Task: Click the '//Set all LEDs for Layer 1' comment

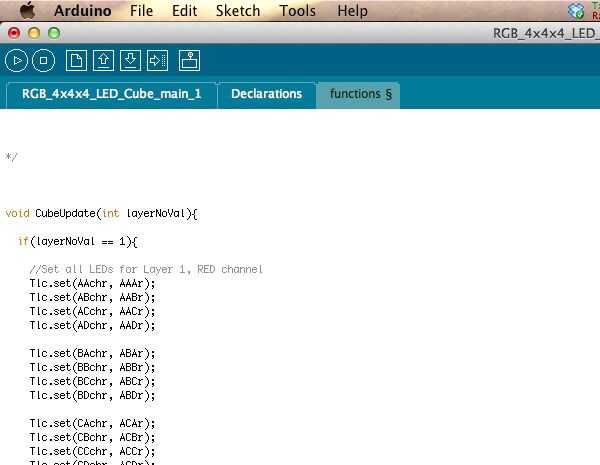Action: click(146, 269)
